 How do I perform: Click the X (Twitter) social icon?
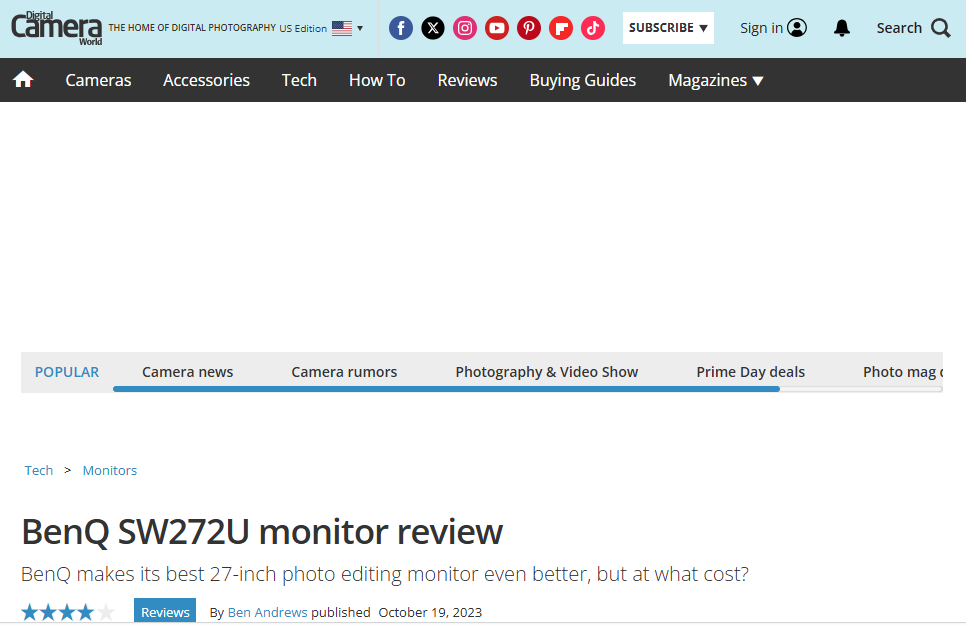coord(432,27)
